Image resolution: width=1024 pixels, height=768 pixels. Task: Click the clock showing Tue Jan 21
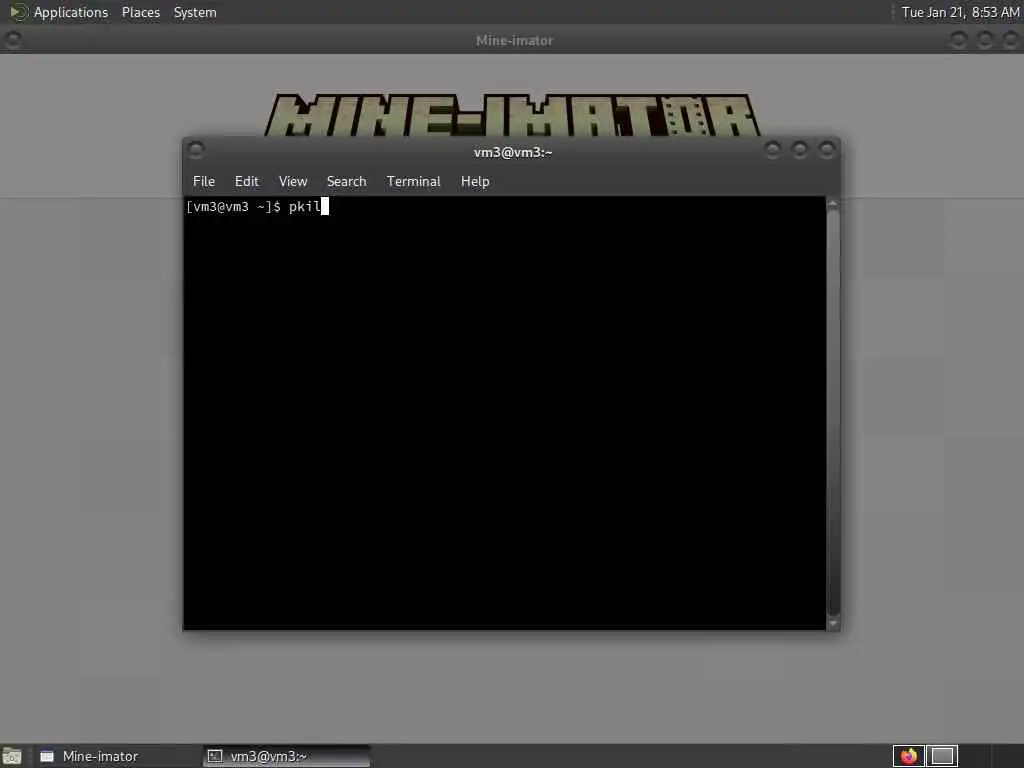[x=960, y=12]
